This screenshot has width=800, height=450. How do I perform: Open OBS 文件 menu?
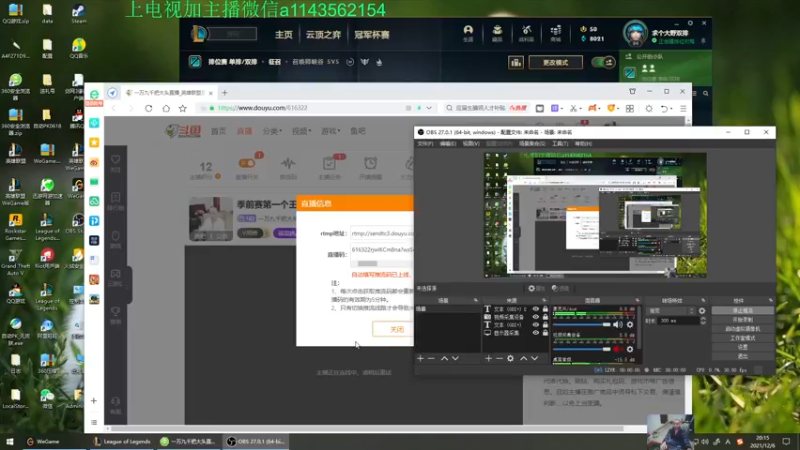(425, 144)
